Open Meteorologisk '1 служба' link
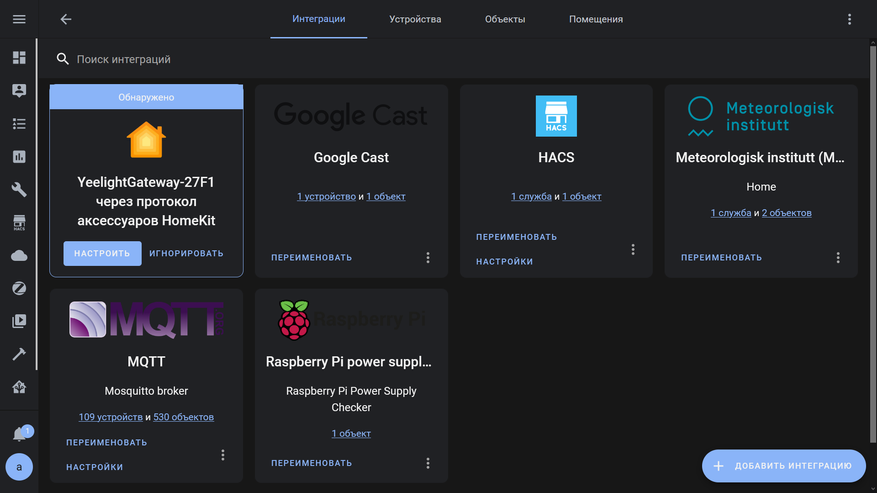877x493 pixels. 731,213
